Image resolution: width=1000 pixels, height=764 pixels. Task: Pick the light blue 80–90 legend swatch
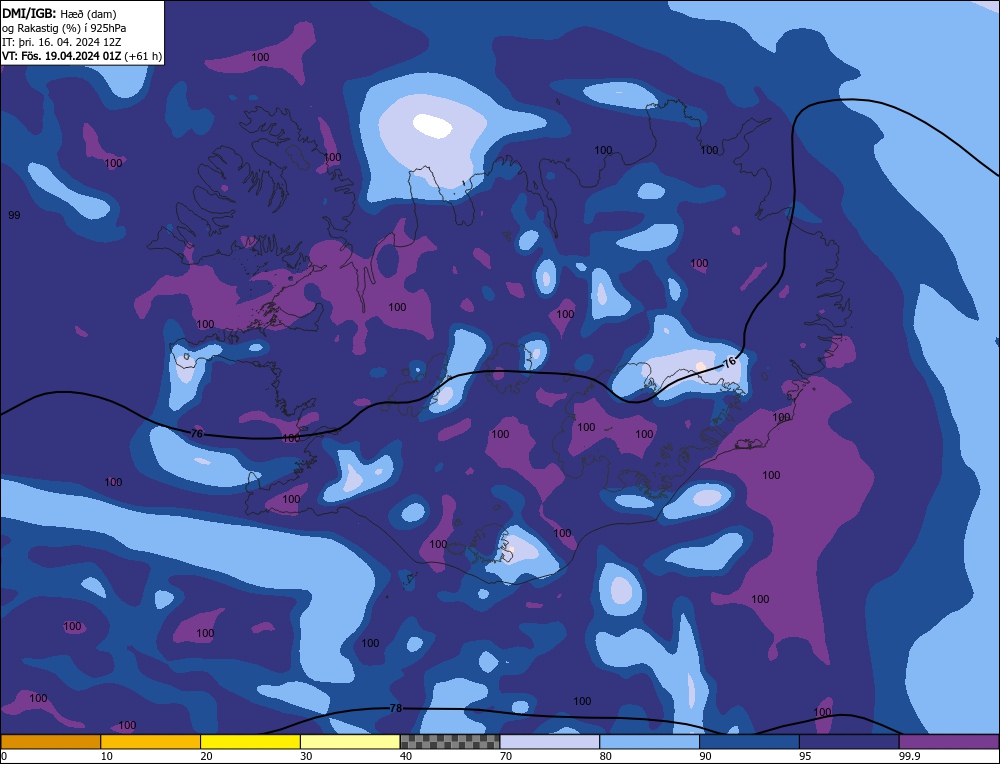coord(649,742)
